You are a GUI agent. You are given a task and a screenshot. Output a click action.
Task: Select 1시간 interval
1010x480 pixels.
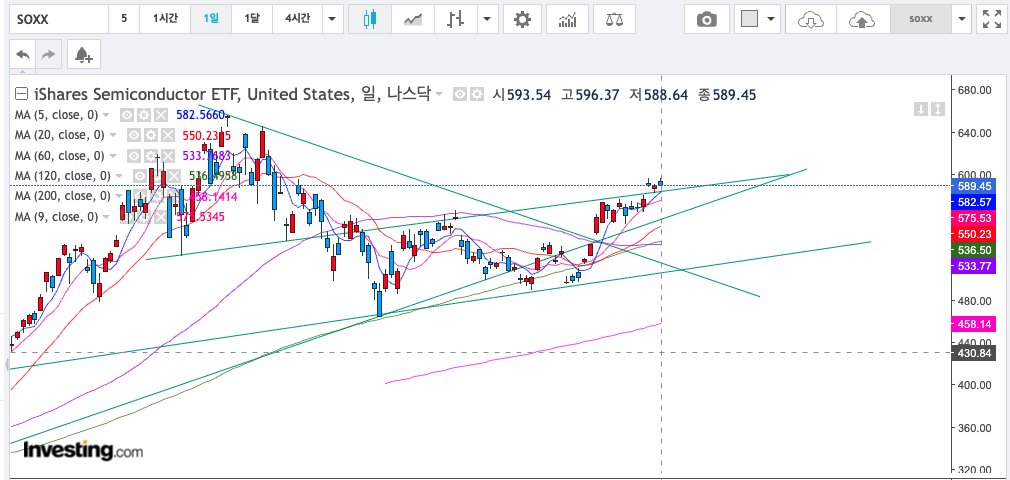tap(165, 19)
